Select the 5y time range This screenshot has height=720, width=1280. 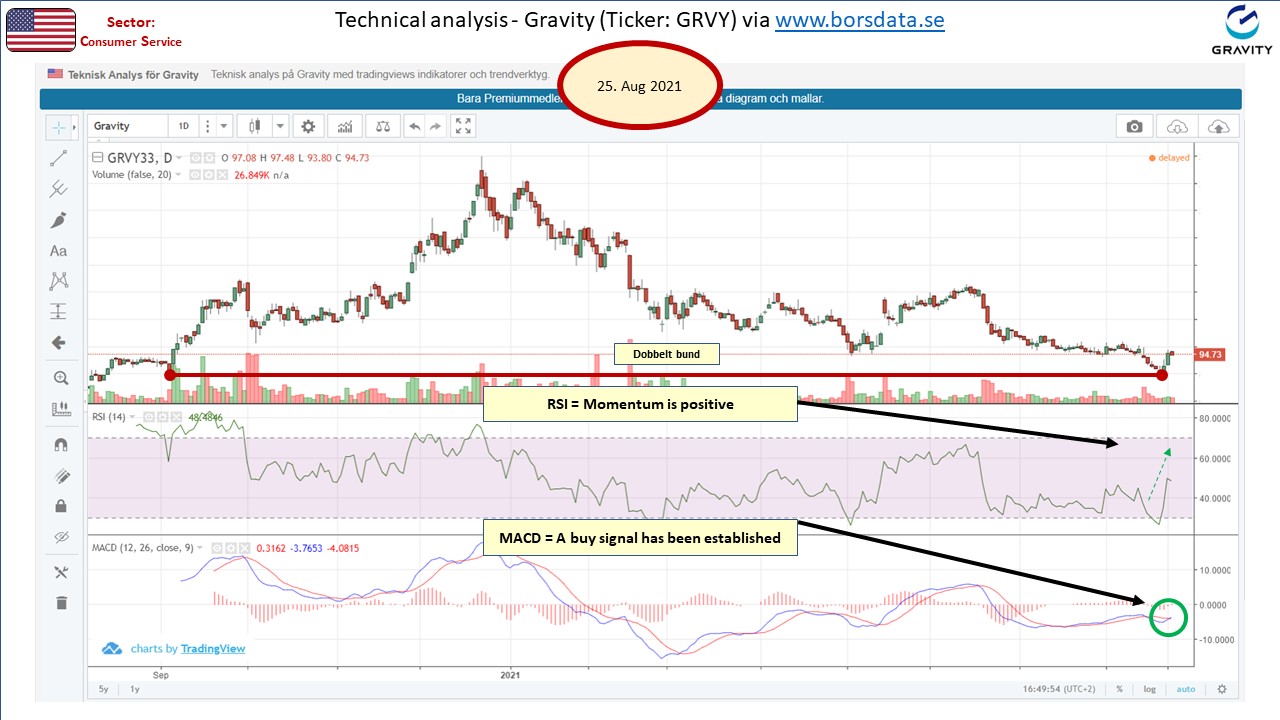(104, 689)
